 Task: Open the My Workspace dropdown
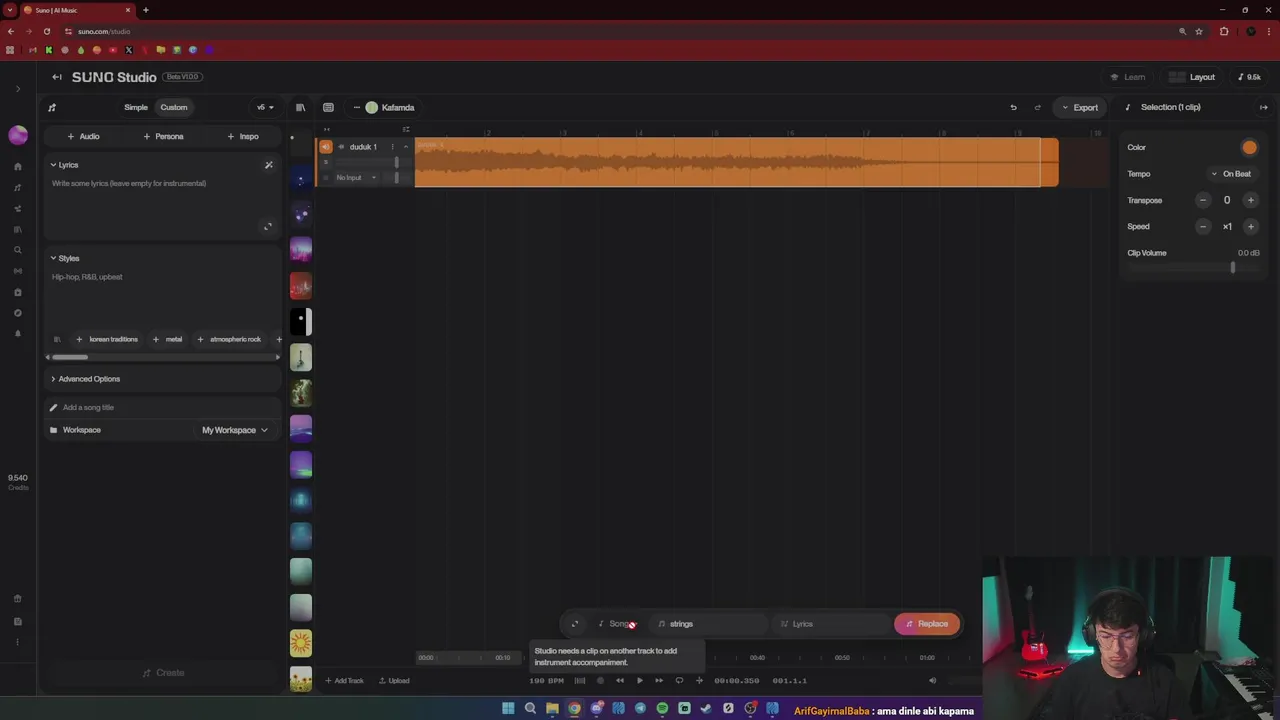click(x=235, y=430)
